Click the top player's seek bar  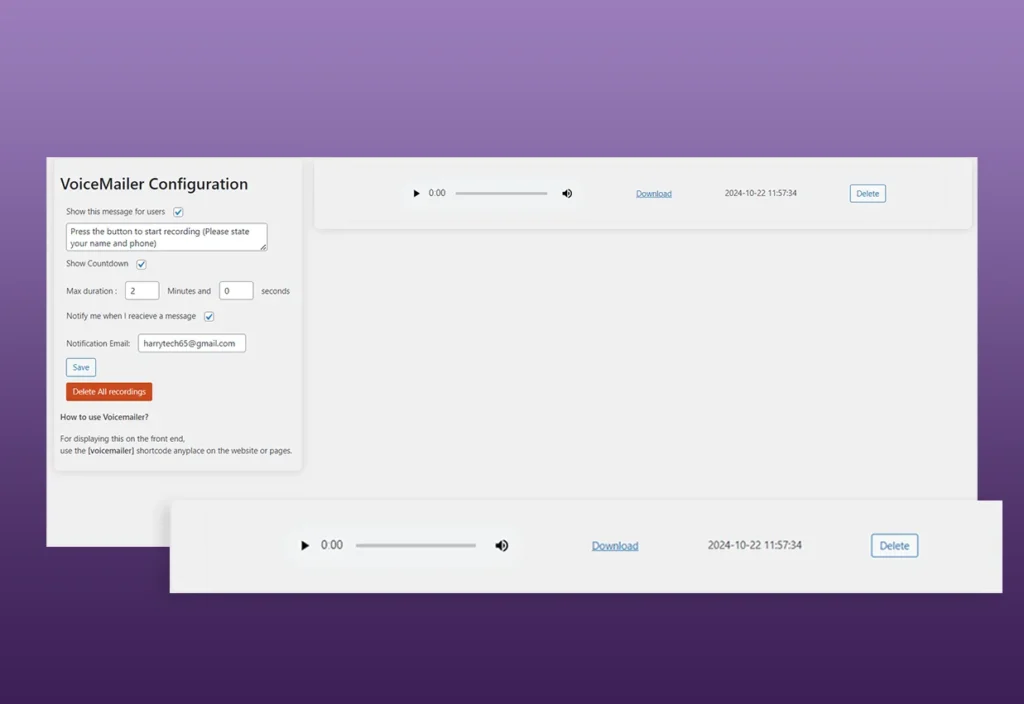point(502,193)
